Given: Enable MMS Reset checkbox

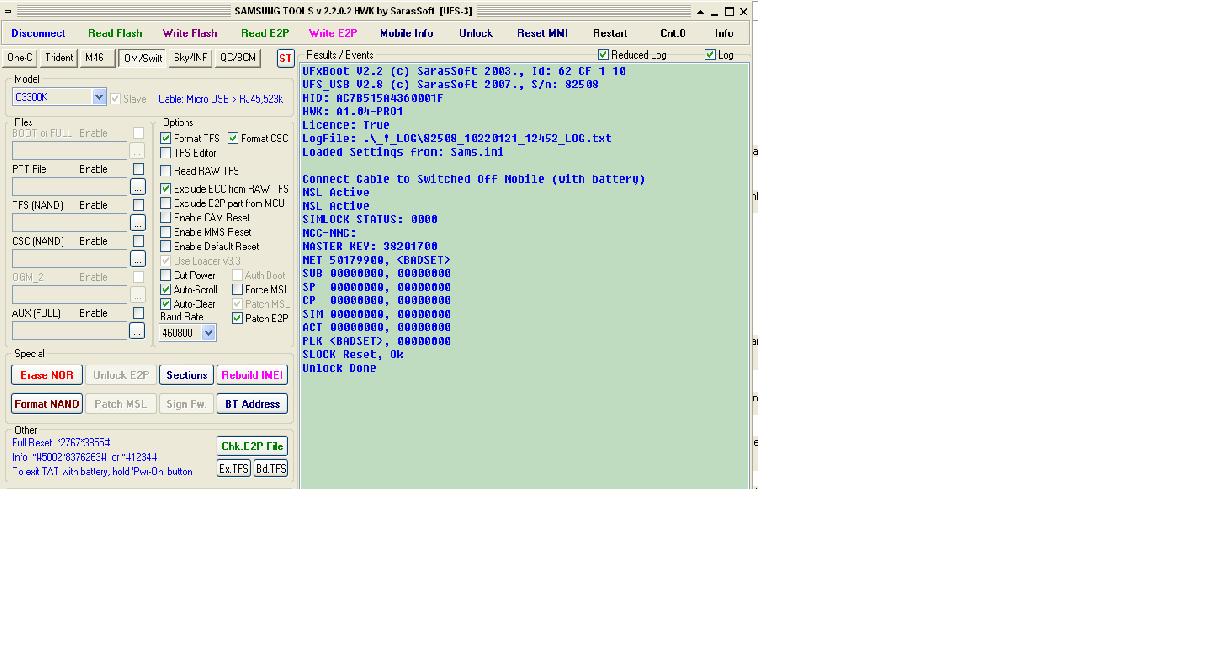Looking at the screenshot, I should pyautogui.click(x=166, y=232).
